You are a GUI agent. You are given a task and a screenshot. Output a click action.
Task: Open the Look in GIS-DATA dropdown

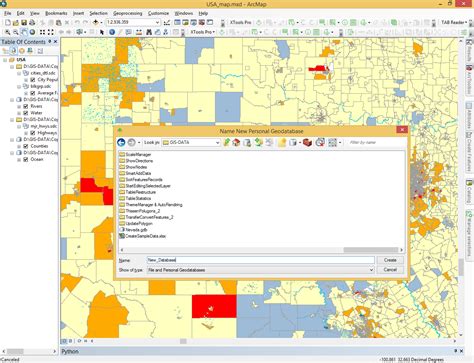(x=191, y=143)
